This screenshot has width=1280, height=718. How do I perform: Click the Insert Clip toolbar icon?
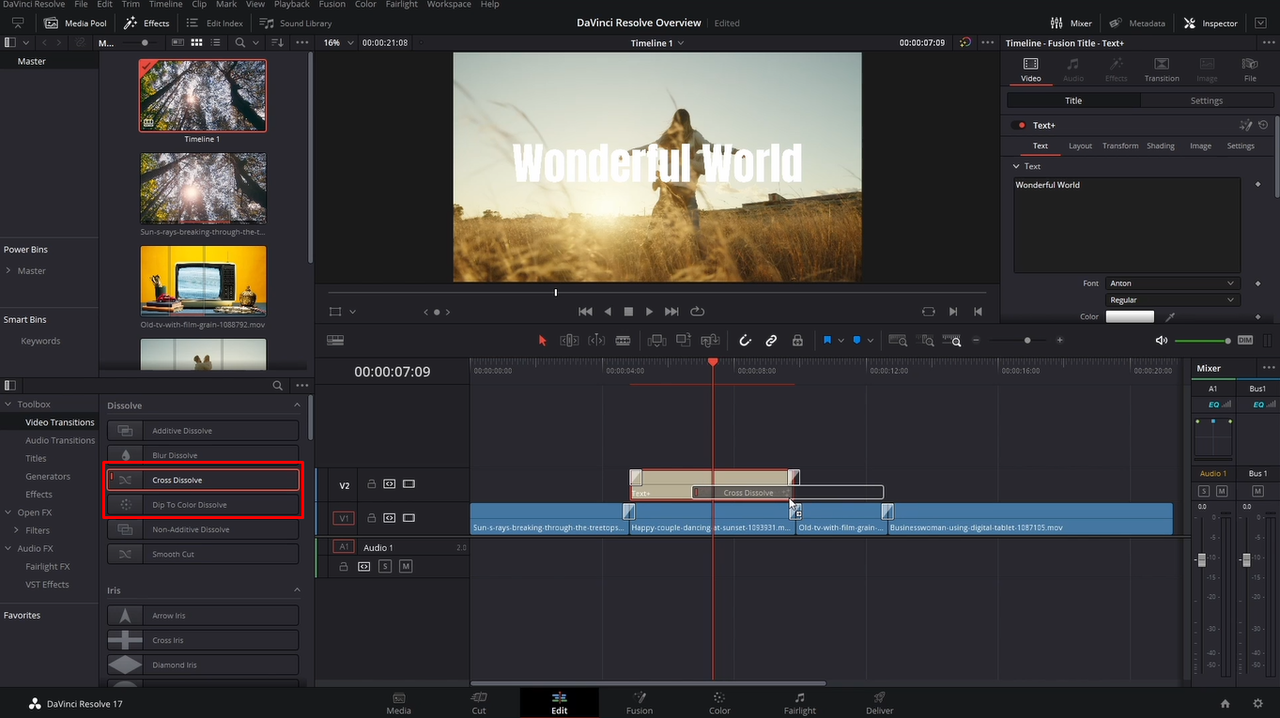658,340
